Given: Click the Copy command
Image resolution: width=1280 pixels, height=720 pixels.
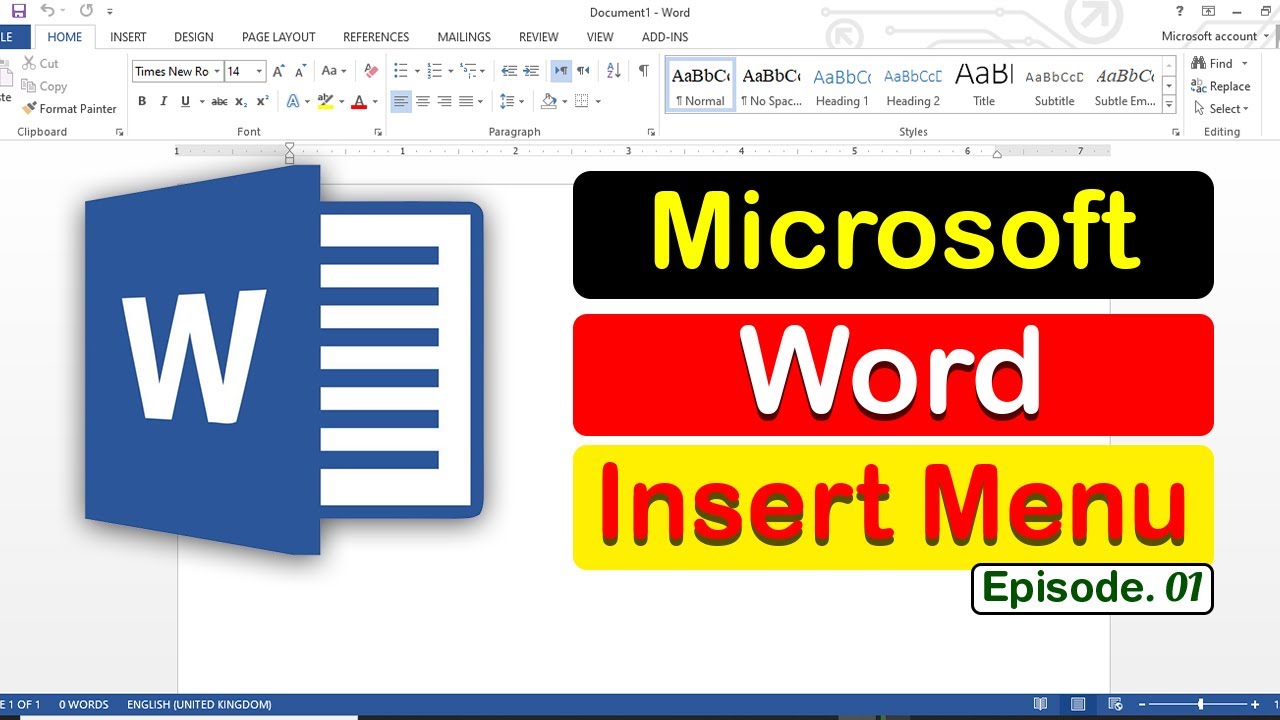Looking at the screenshot, I should click(44, 86).
